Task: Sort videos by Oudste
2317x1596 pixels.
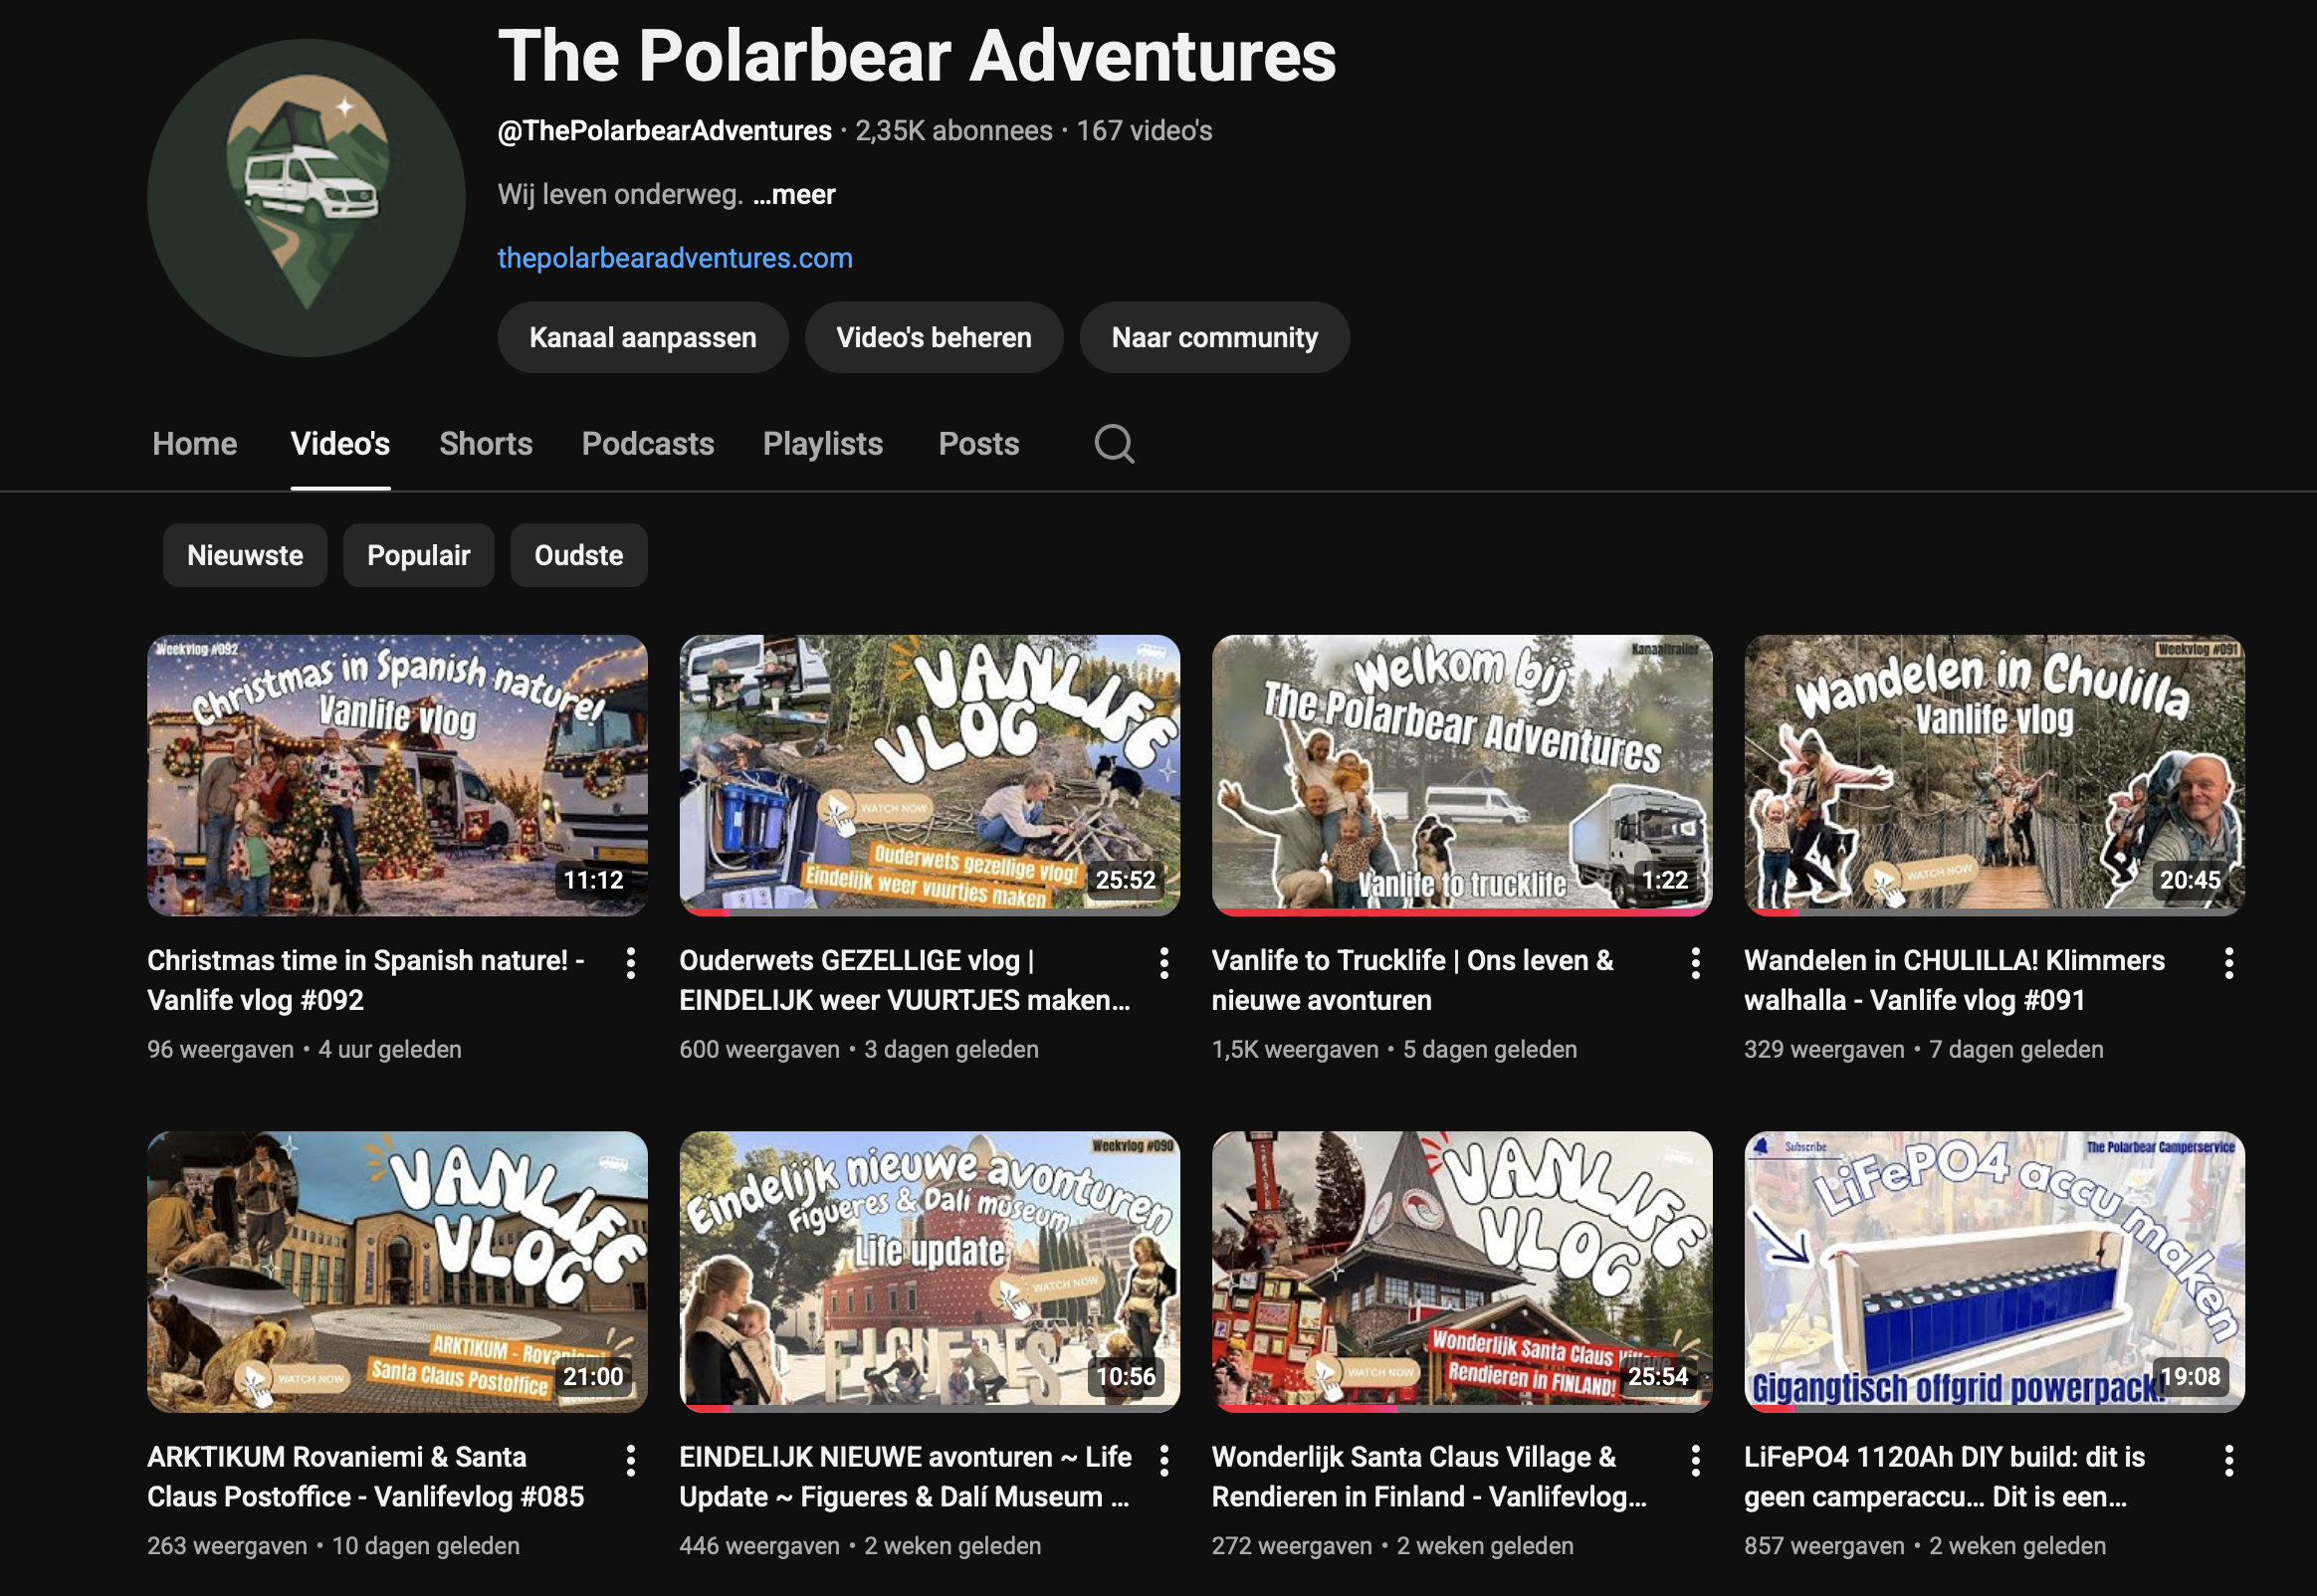Action: pyautogui.click(x=579, y=555)
